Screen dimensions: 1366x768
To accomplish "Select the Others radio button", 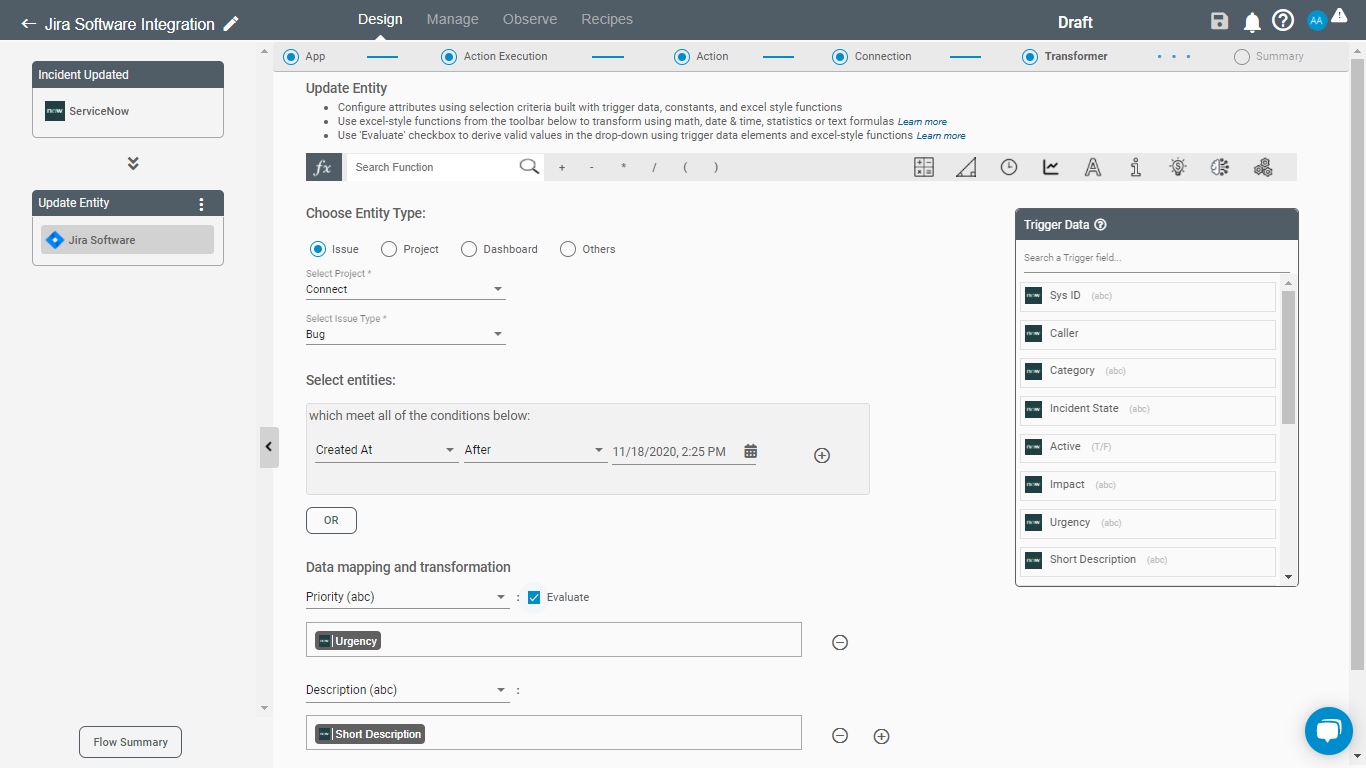I will pos(568,249).
